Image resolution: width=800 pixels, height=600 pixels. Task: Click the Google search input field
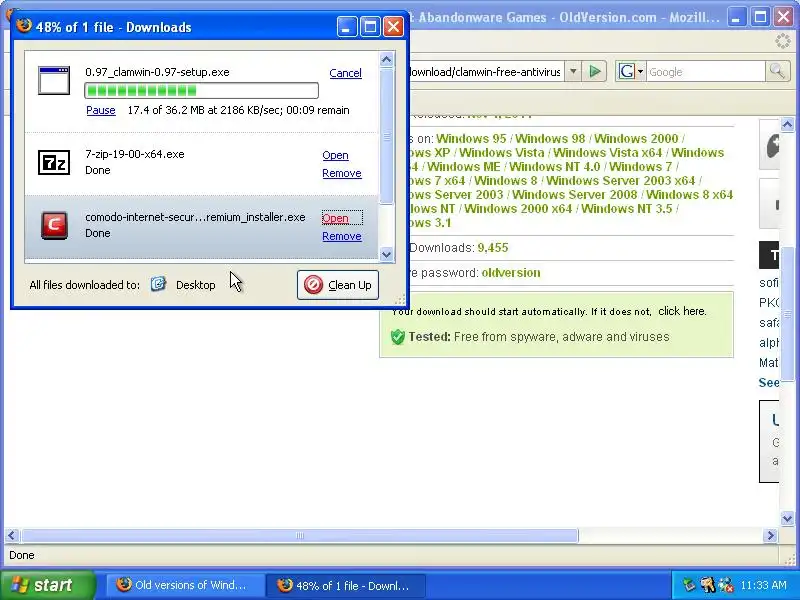[706, 71]
